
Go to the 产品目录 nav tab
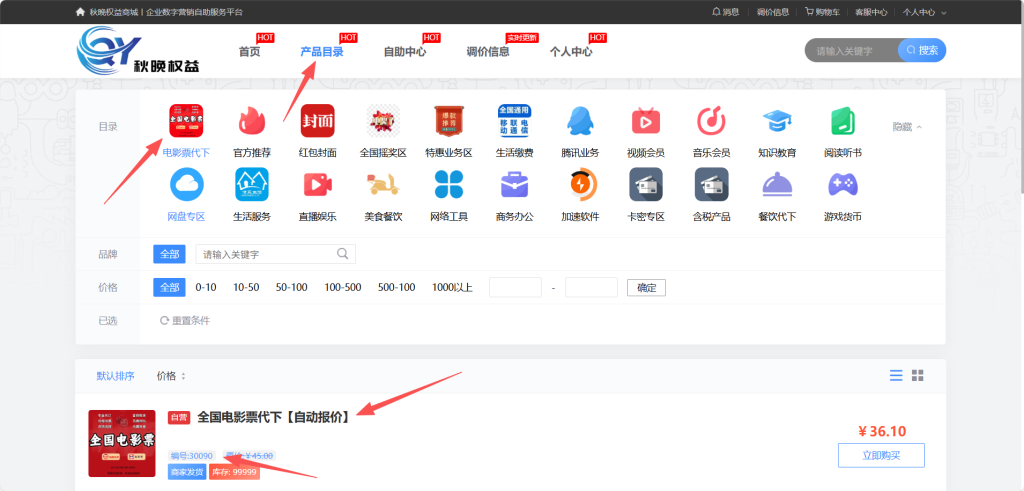pyautogui.click(x=322, y=52)
